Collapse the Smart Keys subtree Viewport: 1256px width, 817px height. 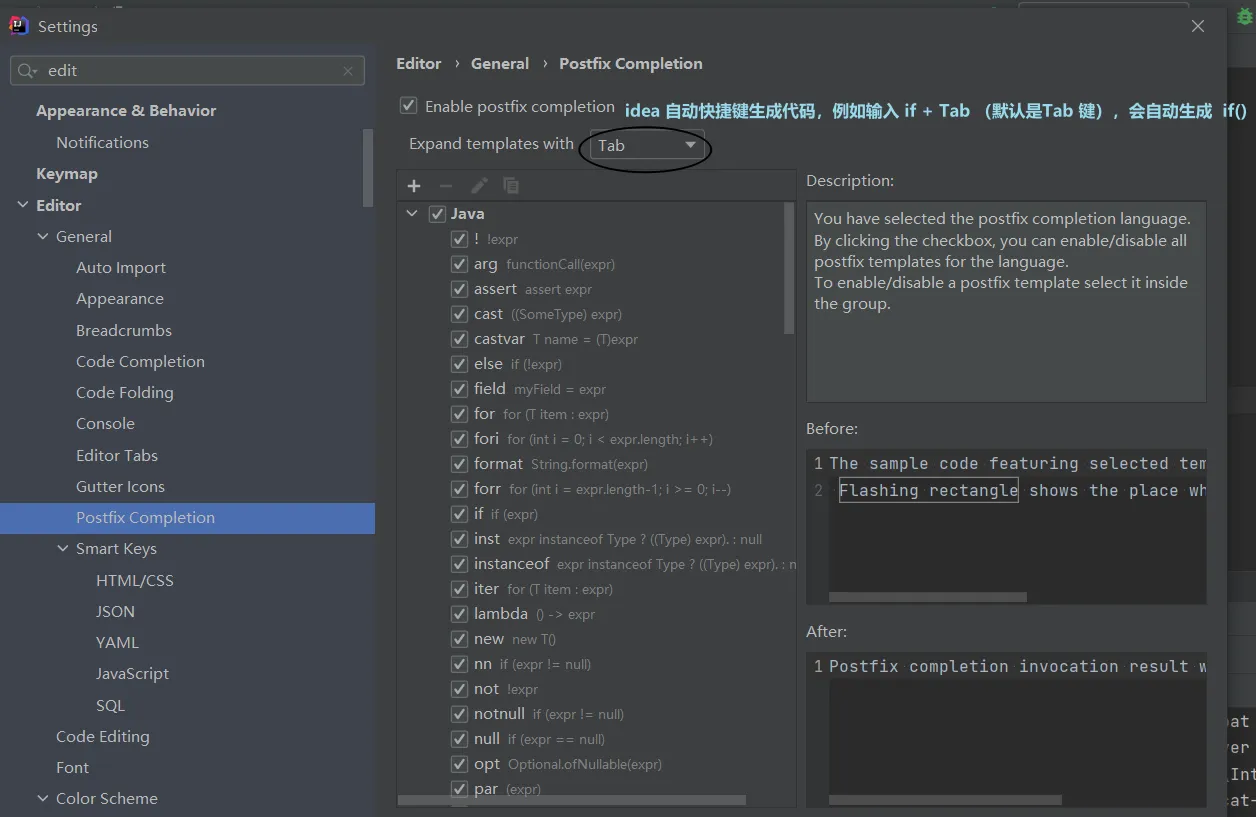63,549
